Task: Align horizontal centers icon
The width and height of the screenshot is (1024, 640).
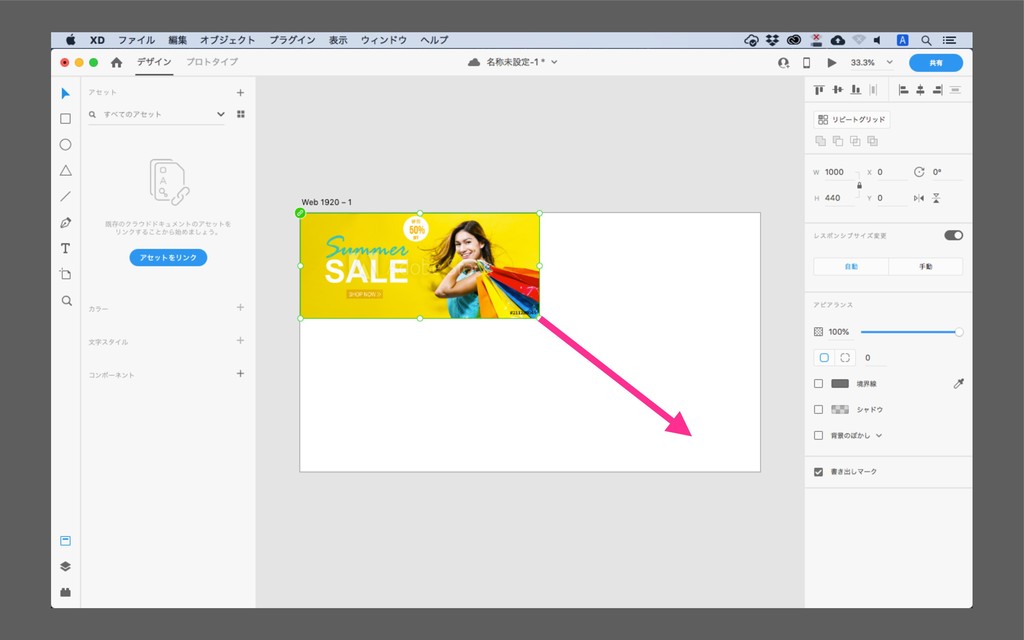Action: click(920, 89)
